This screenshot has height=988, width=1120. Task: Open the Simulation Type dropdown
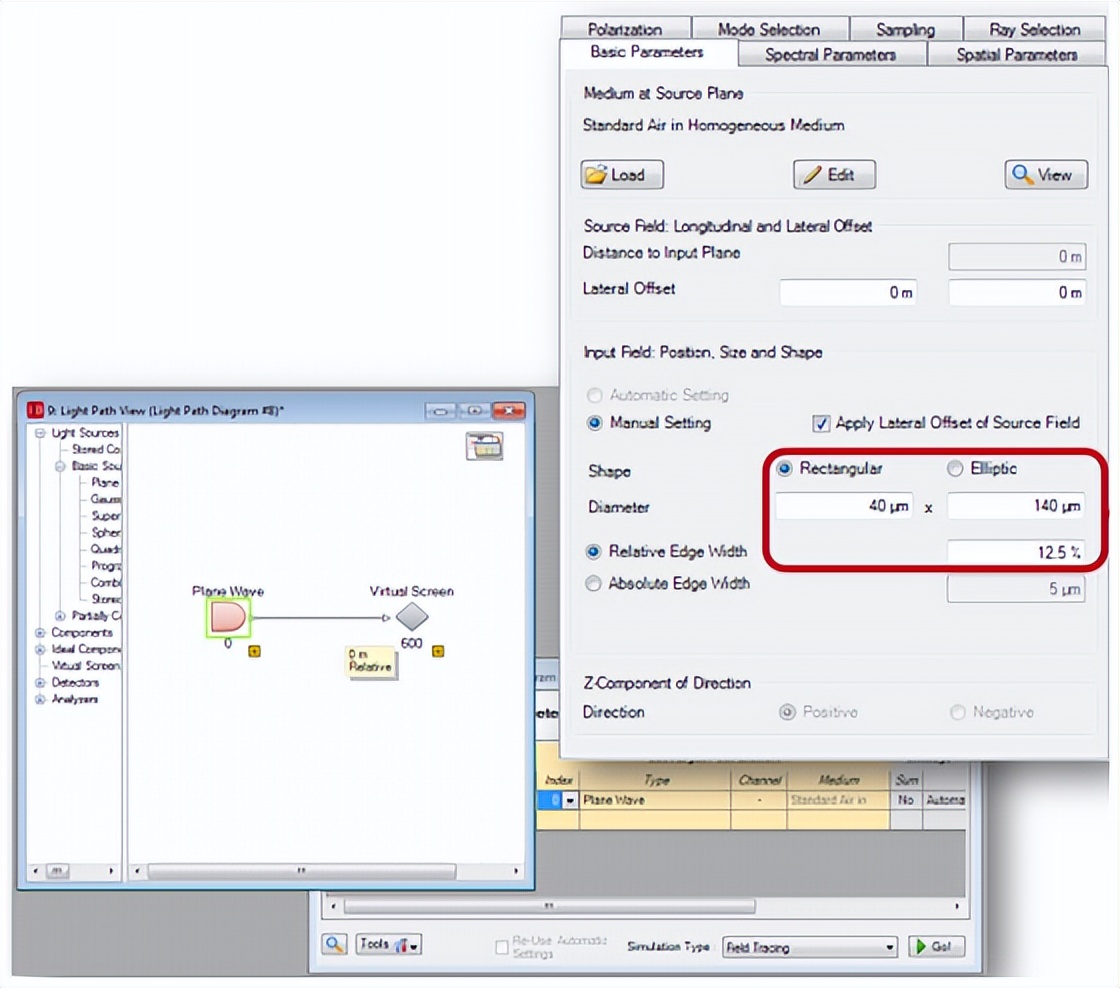point(810,947)
